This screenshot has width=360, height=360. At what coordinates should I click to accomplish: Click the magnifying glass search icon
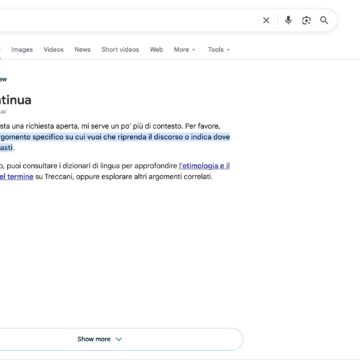324,20
